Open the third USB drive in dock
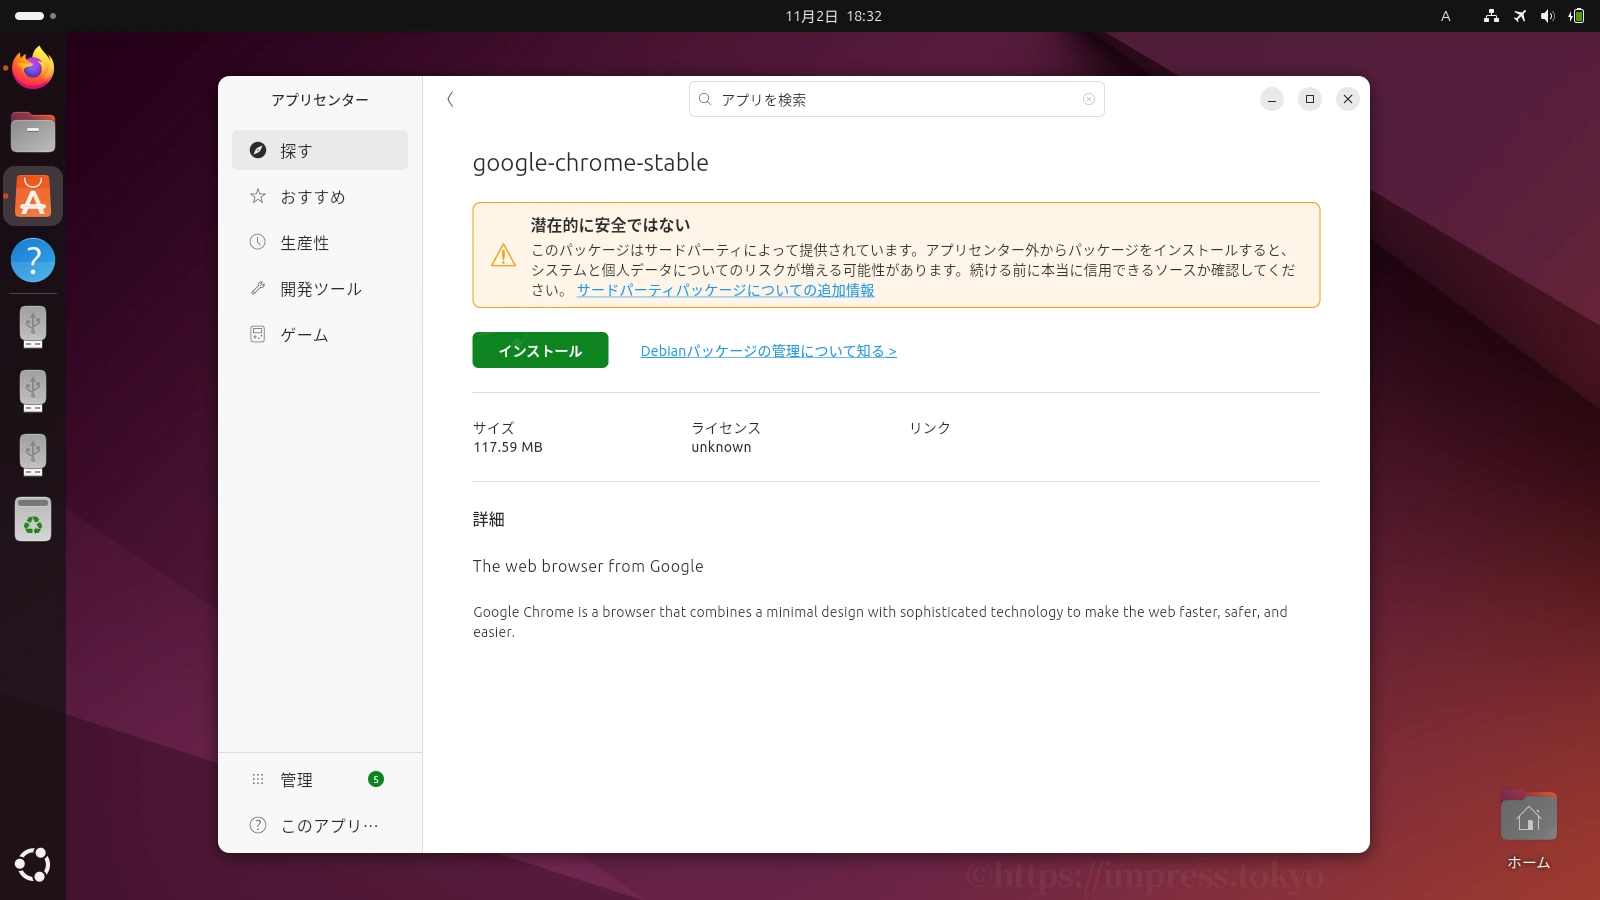Screen dimensions: 1600x900 click(33, 454)
